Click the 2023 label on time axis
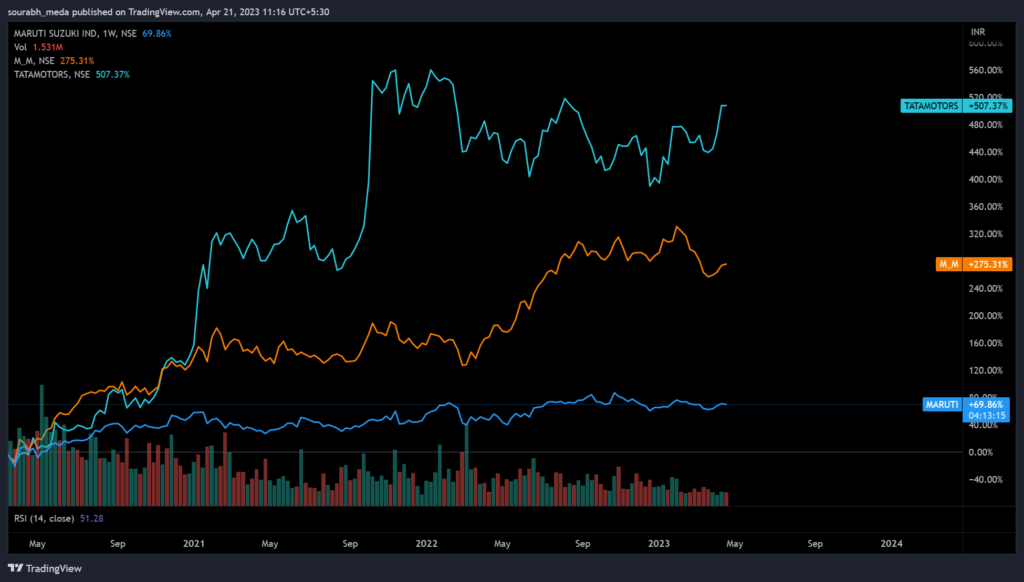Viewport: 1024px width, 582px height. coord(659,543)
